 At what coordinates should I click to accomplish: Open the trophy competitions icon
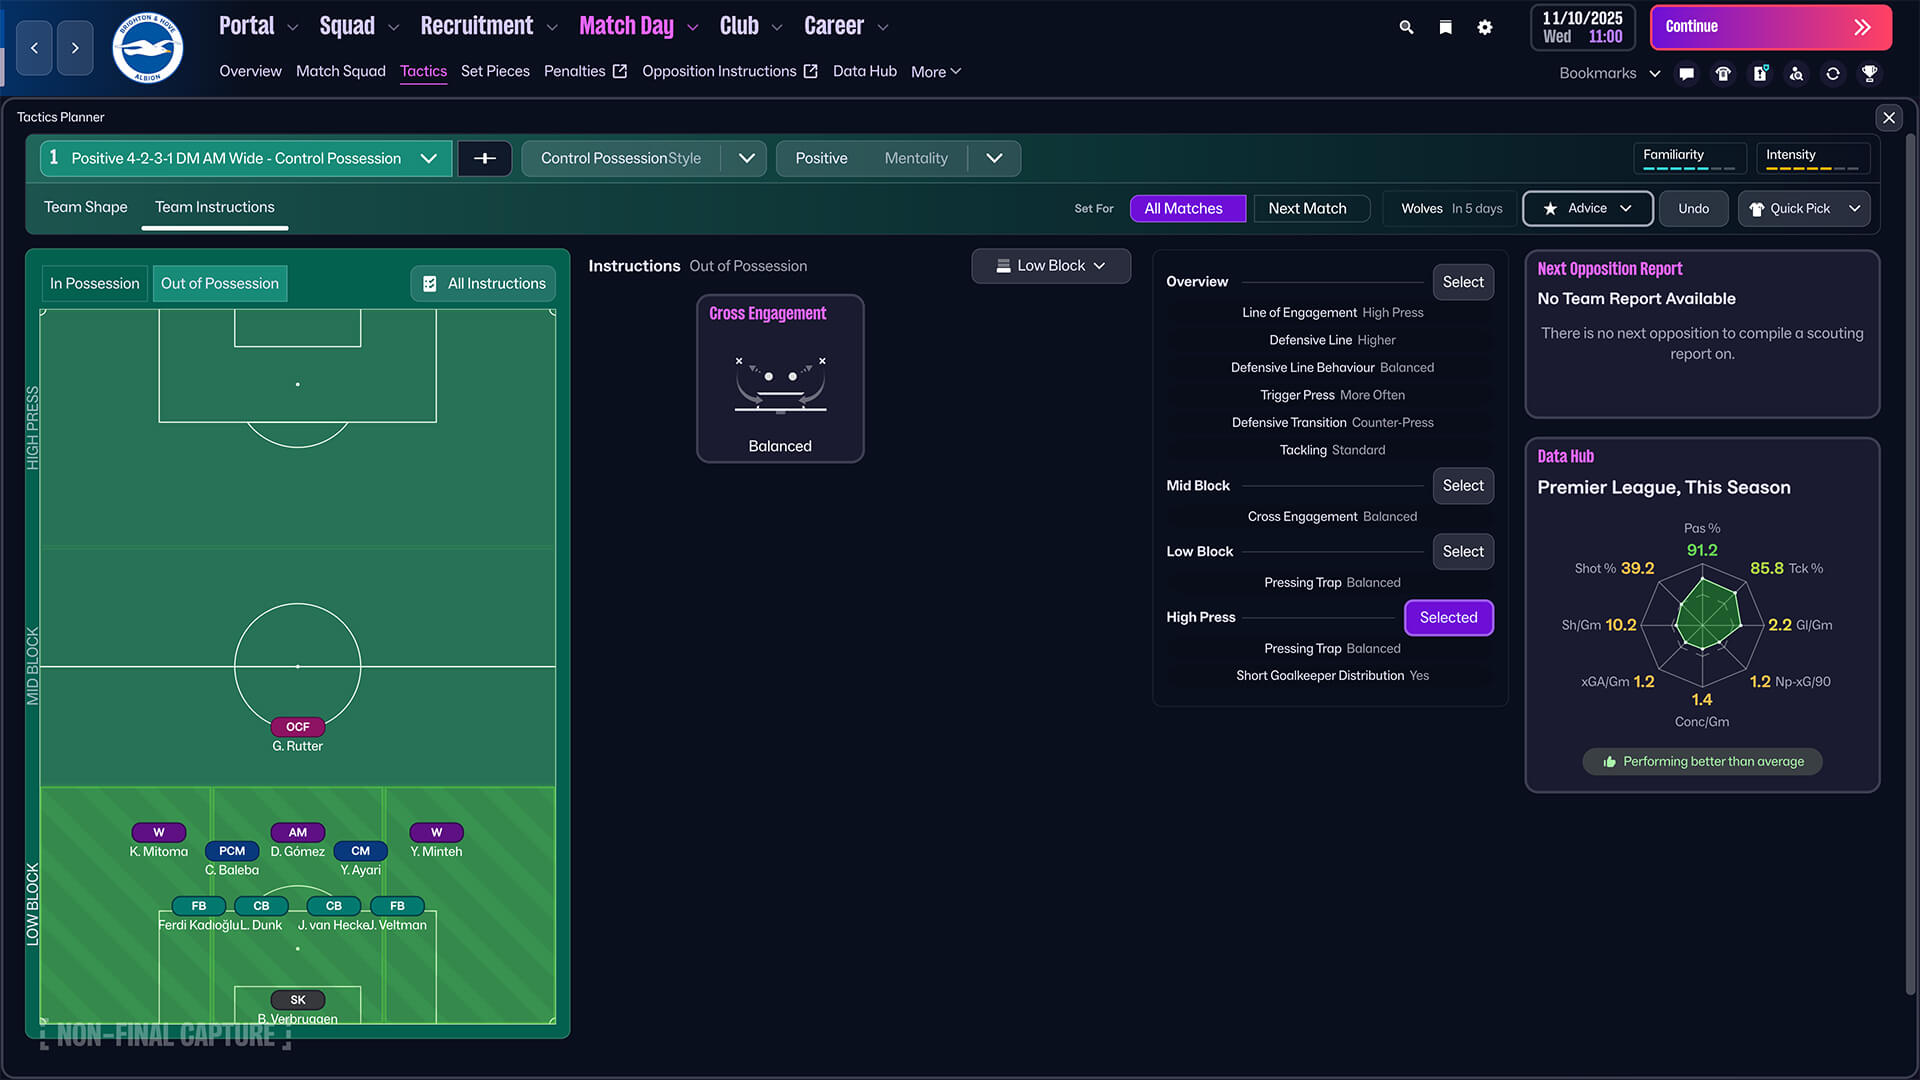1870,74
